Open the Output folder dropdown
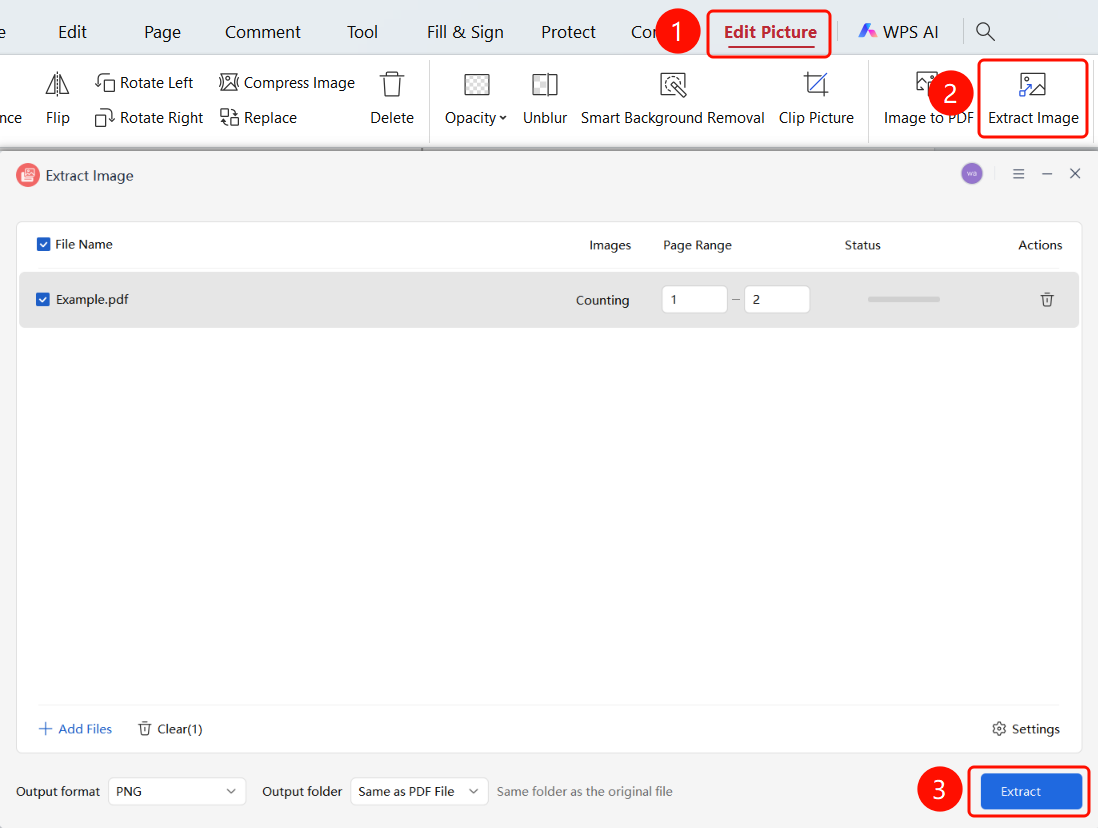 click(419, 792)
